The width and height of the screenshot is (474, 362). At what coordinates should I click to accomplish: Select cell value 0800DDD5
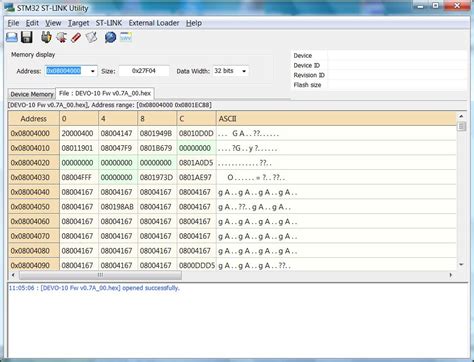tap(196, 265)
